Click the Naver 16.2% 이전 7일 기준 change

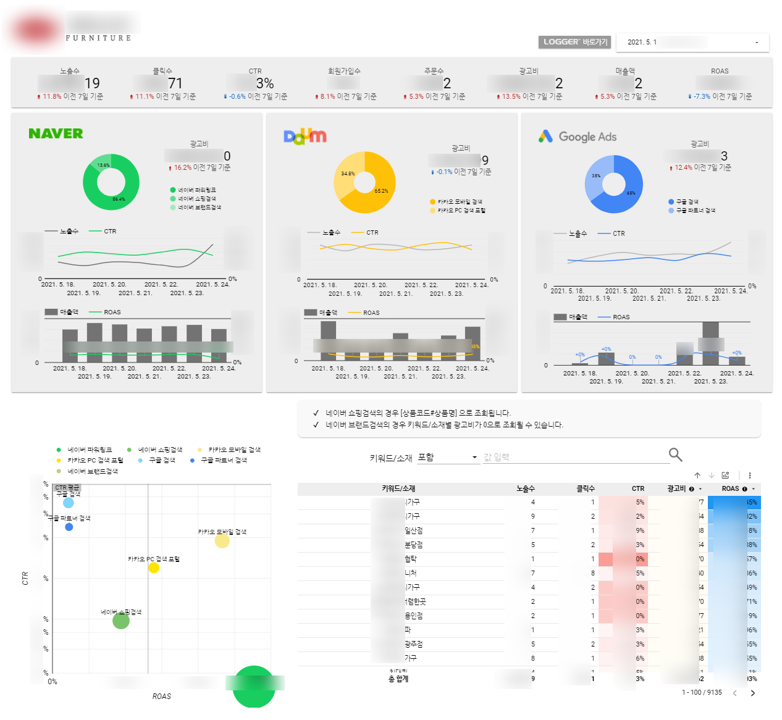[200, 168]
